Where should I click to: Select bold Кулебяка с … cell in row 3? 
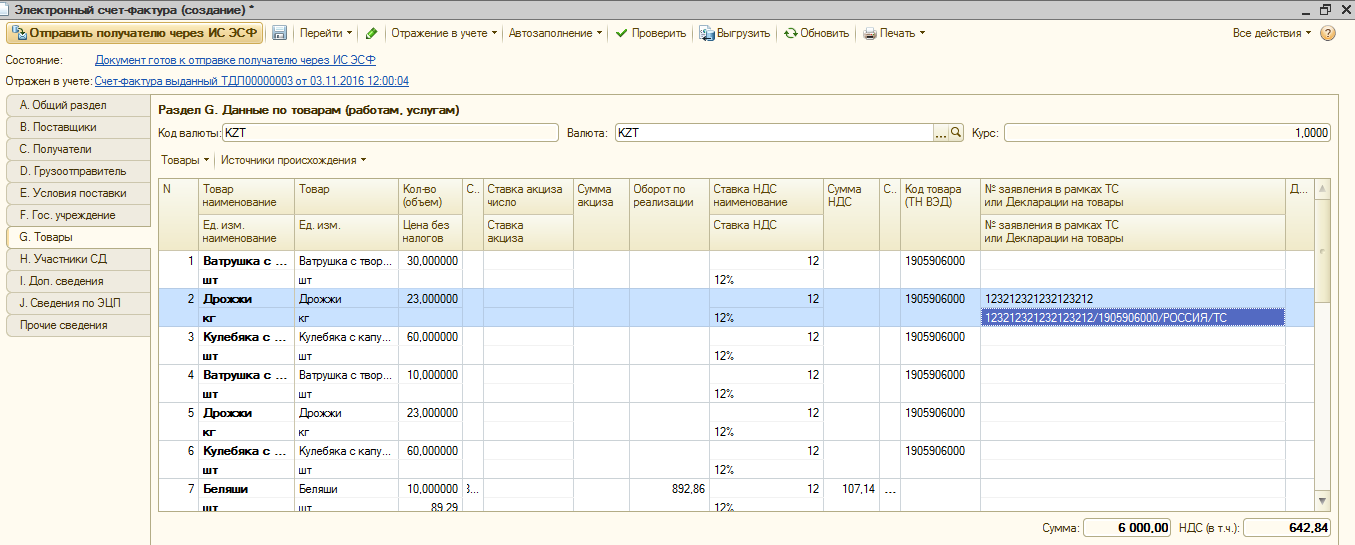tap(246, 337)
